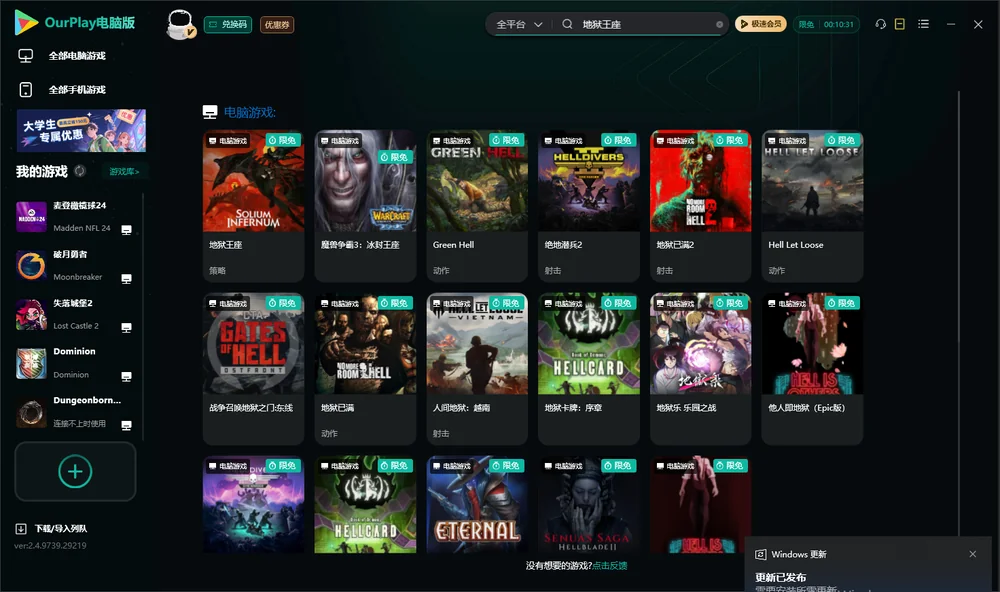The height and width of the screenshot is (592, 1000).
Task: Open the Solium Infernum 地狱王座 game card
Action: pyautogui.click(x=253, y=206)
